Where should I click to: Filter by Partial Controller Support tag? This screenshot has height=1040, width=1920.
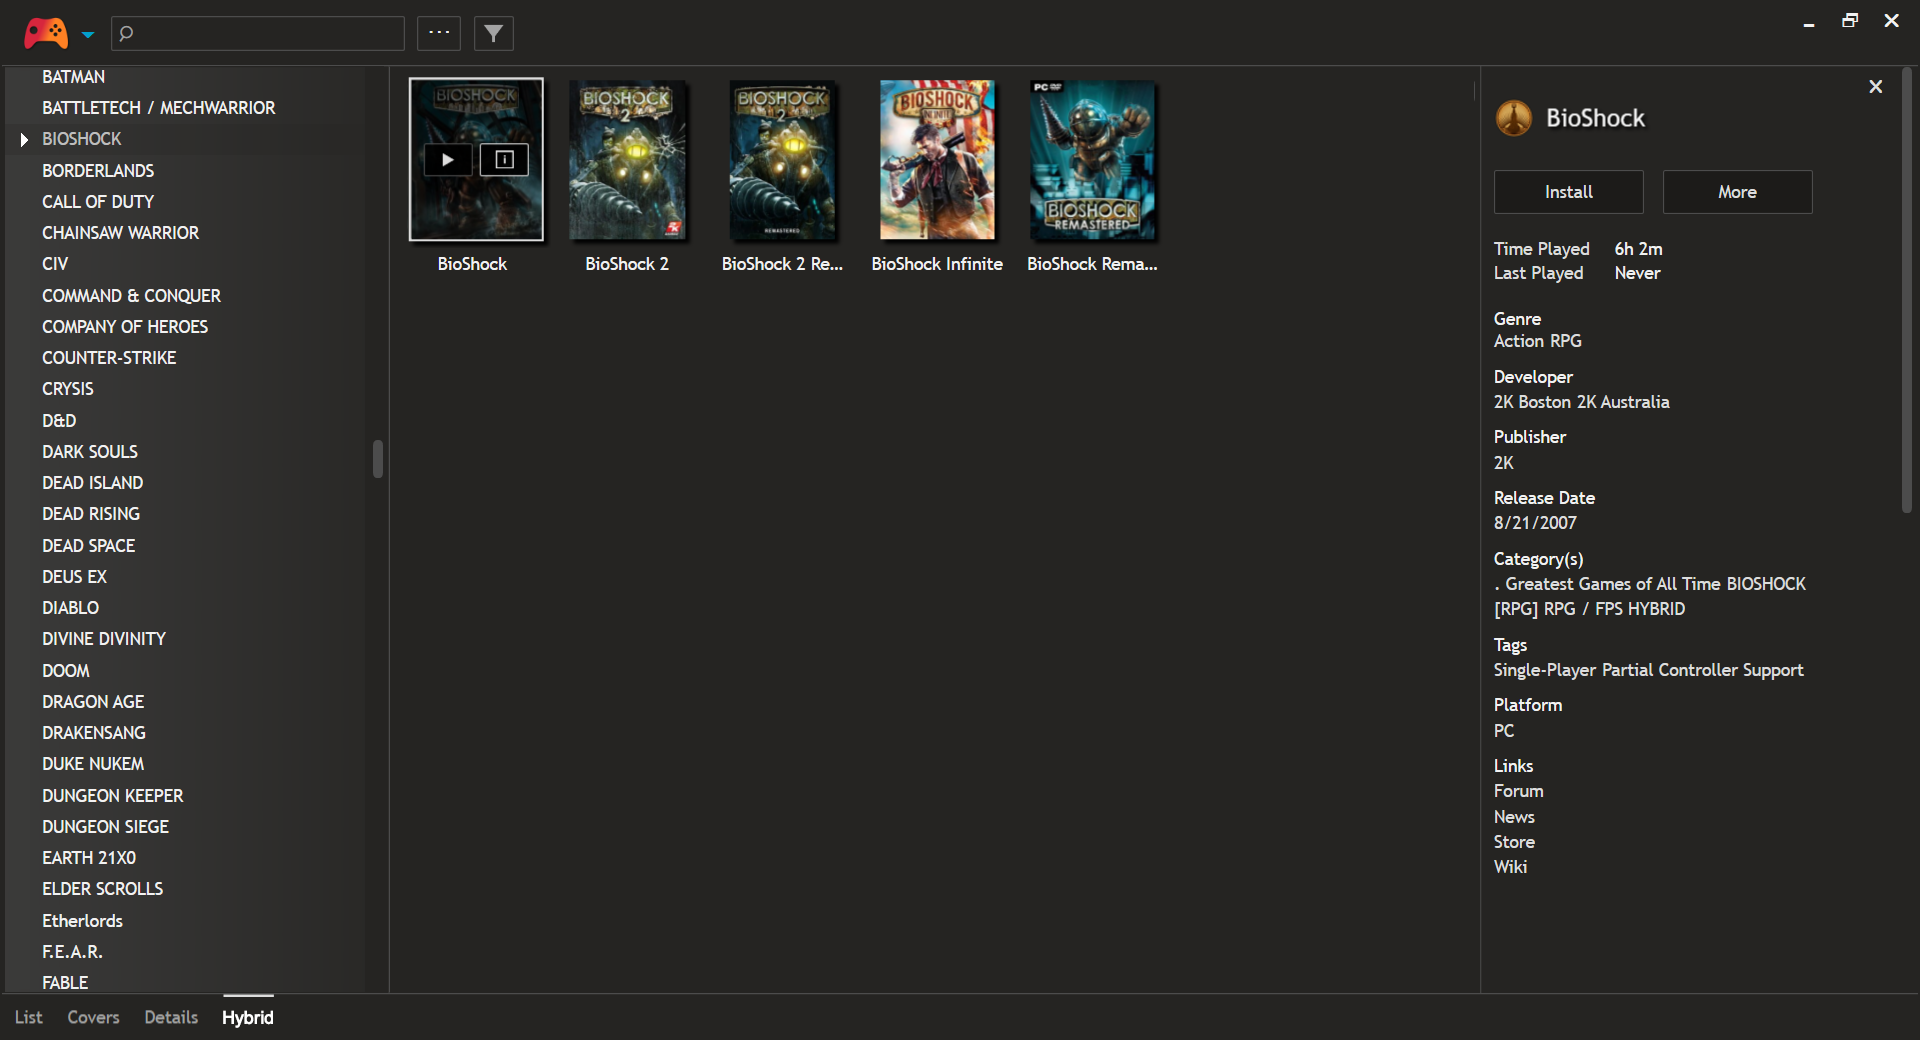pos(1703,670)
